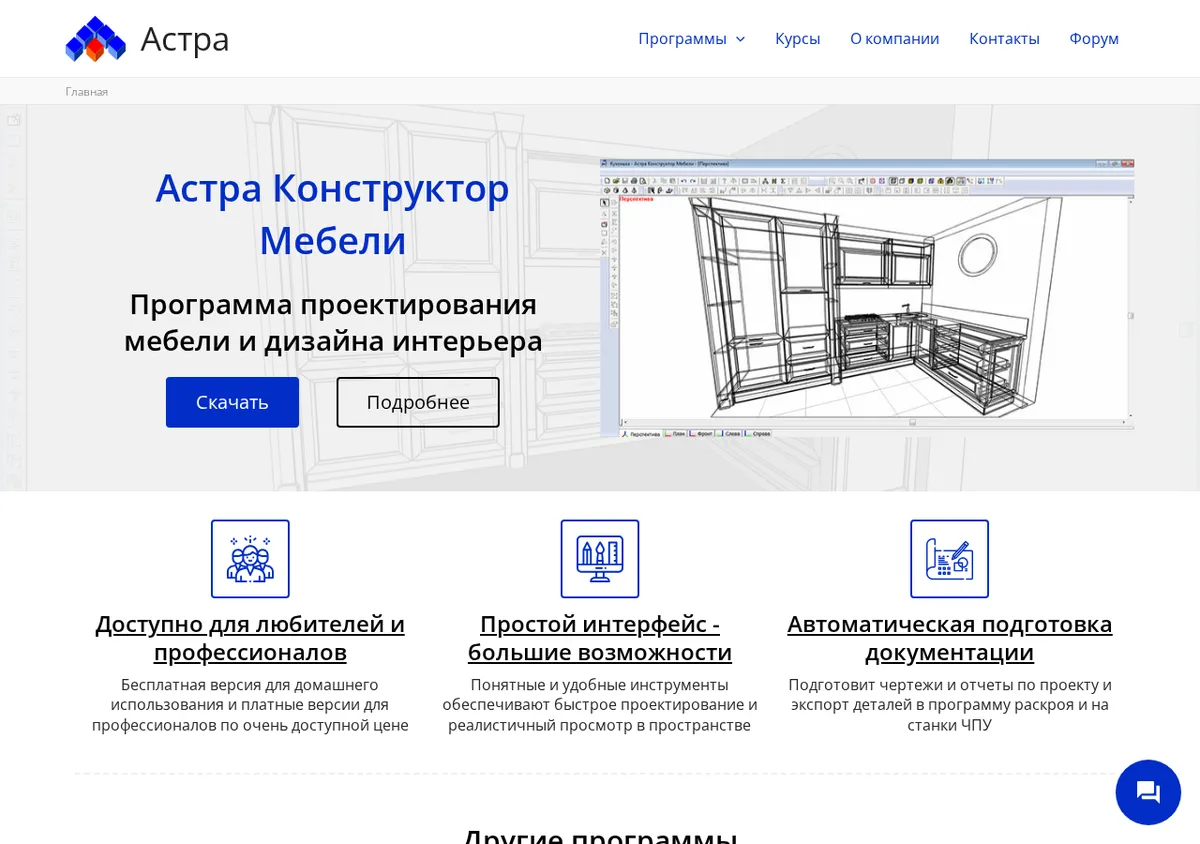The image size is (1200, 844).
Task: Click the blueprint icon above Автоматическая подготовка
Action: 950,559
